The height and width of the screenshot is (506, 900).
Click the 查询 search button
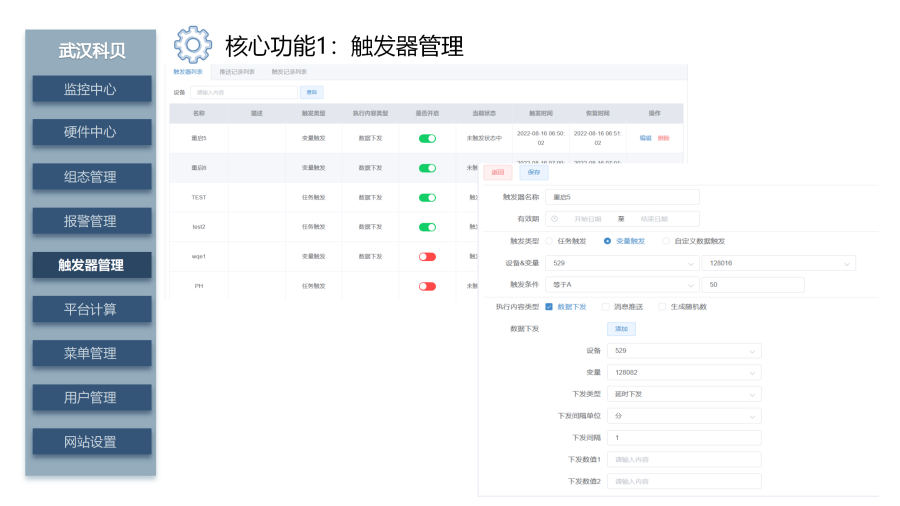point(312,92)
